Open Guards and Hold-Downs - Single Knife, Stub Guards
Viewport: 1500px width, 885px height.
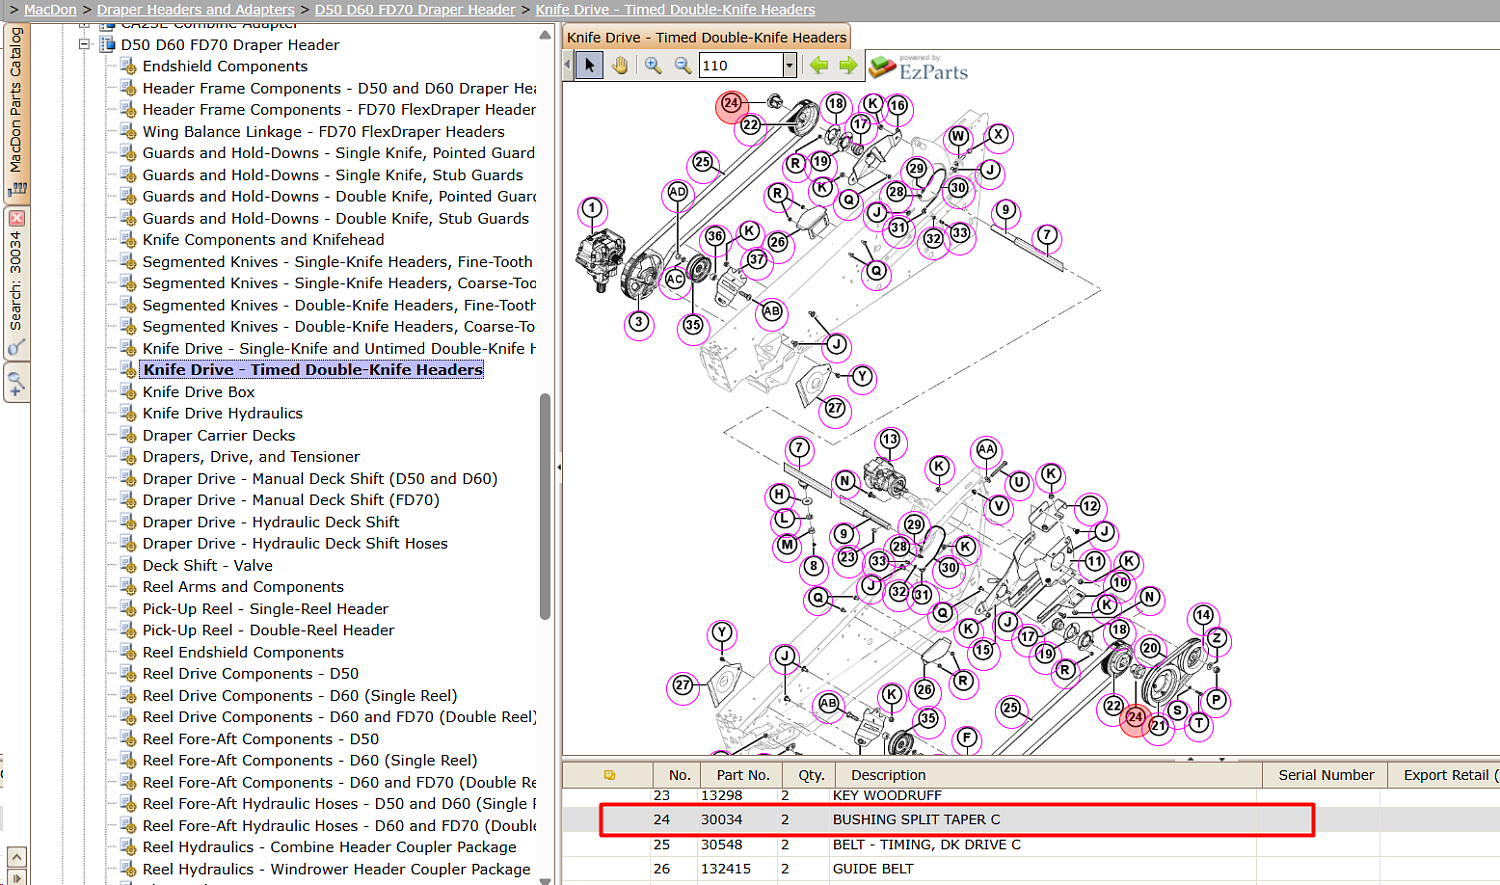coord(332,175)
